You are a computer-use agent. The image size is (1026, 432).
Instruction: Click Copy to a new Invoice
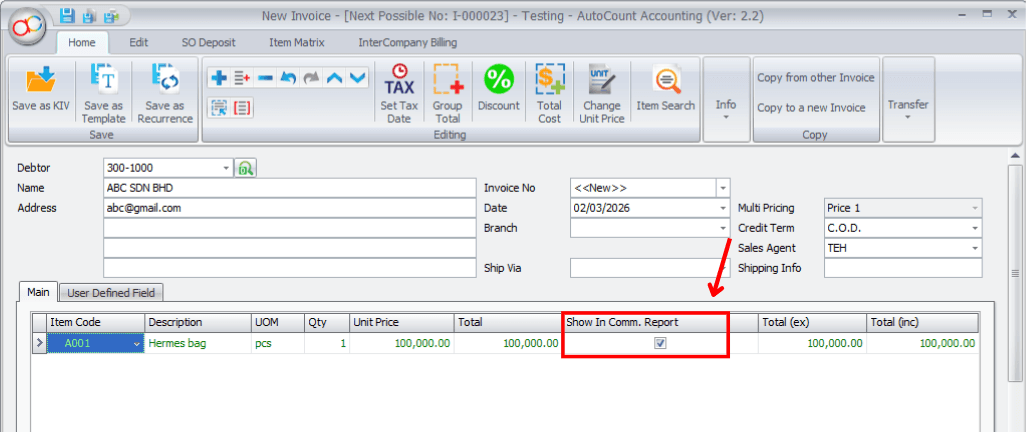[x=811, y=107]
